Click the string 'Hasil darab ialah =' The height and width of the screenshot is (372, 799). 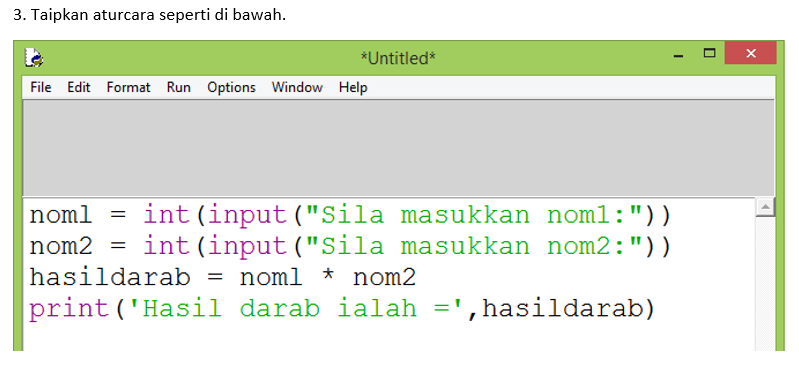297,309
